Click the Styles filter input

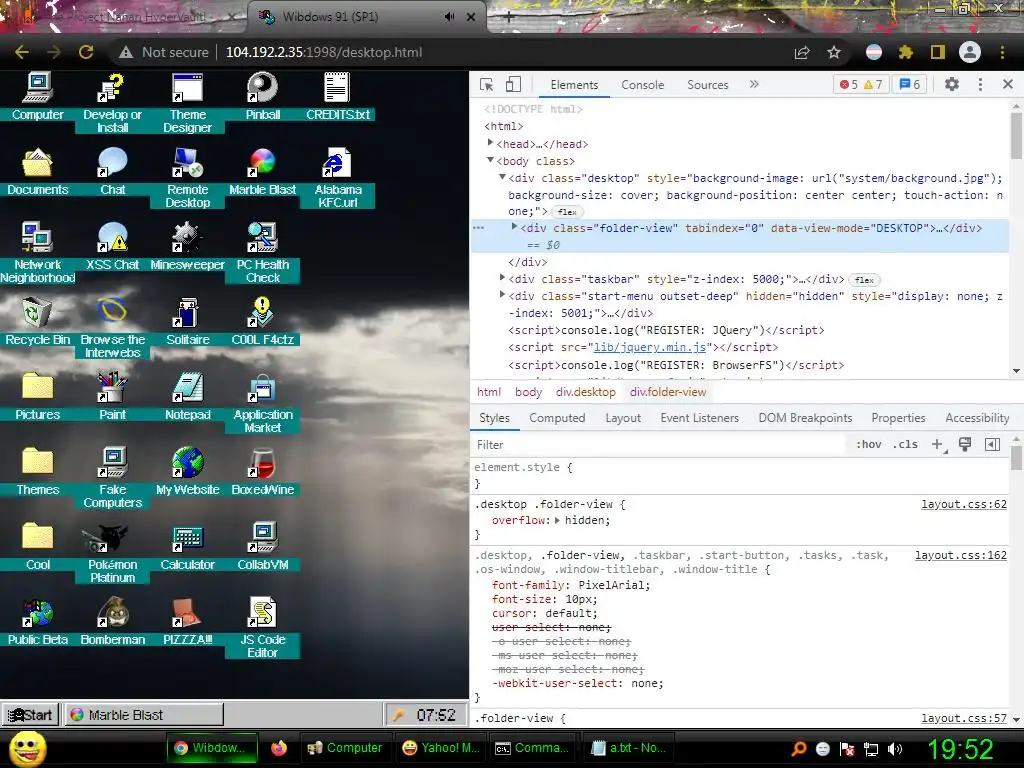[x=660, y=445]
